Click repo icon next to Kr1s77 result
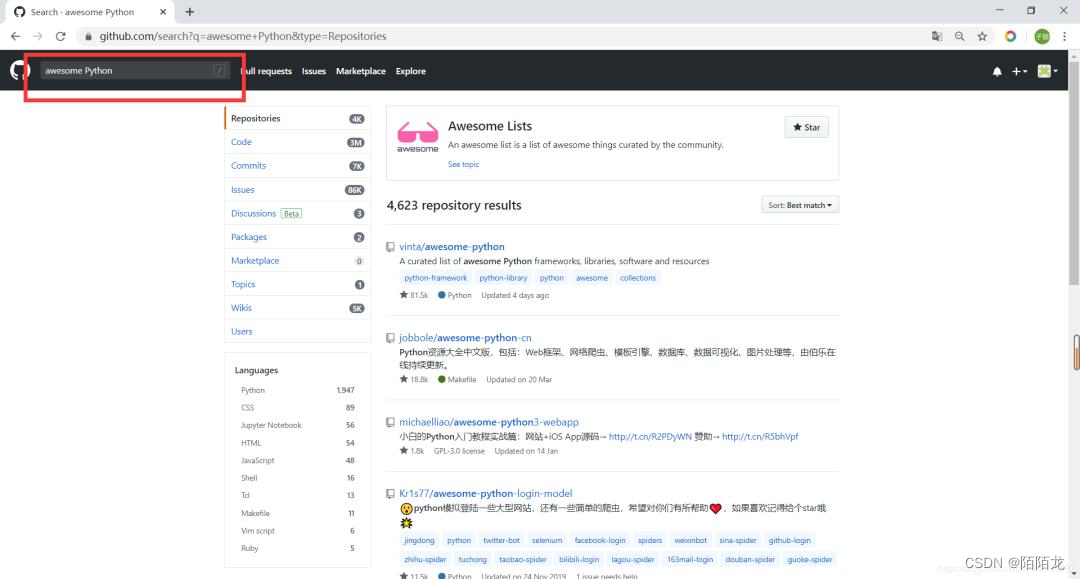 tap(391, 494)
